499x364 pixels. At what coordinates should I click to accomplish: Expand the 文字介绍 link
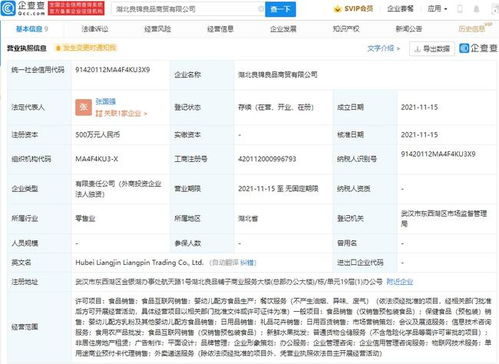(x=383, y=48)
